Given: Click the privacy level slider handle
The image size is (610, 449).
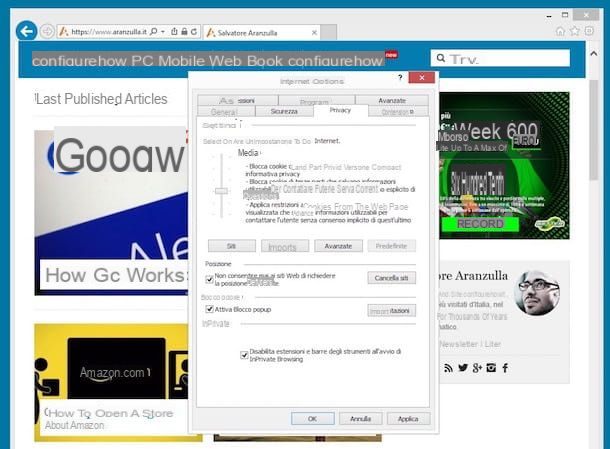Looking at the screenshot, I should click(221, 191).
